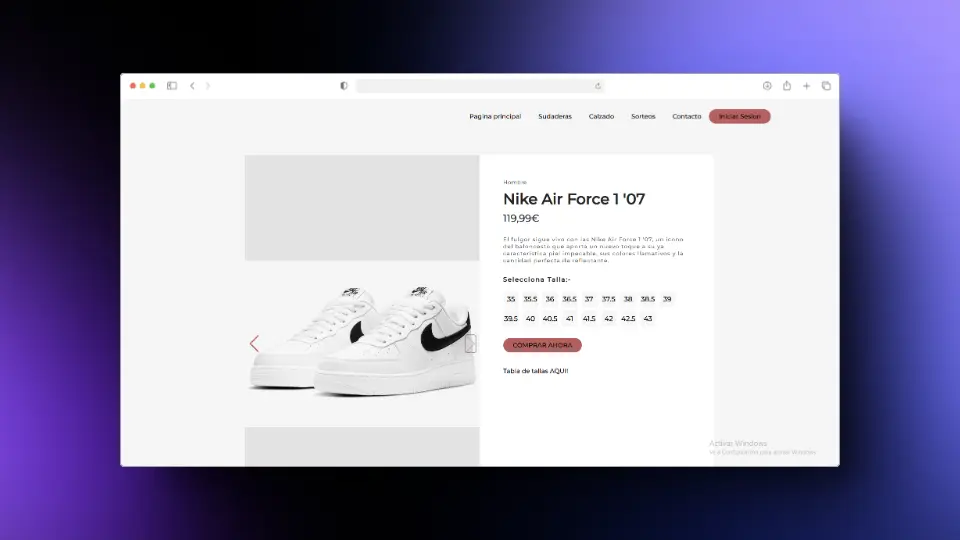The image size is (960, 540).
Task: Open the Contacto menu item
Action: [686, 116]
